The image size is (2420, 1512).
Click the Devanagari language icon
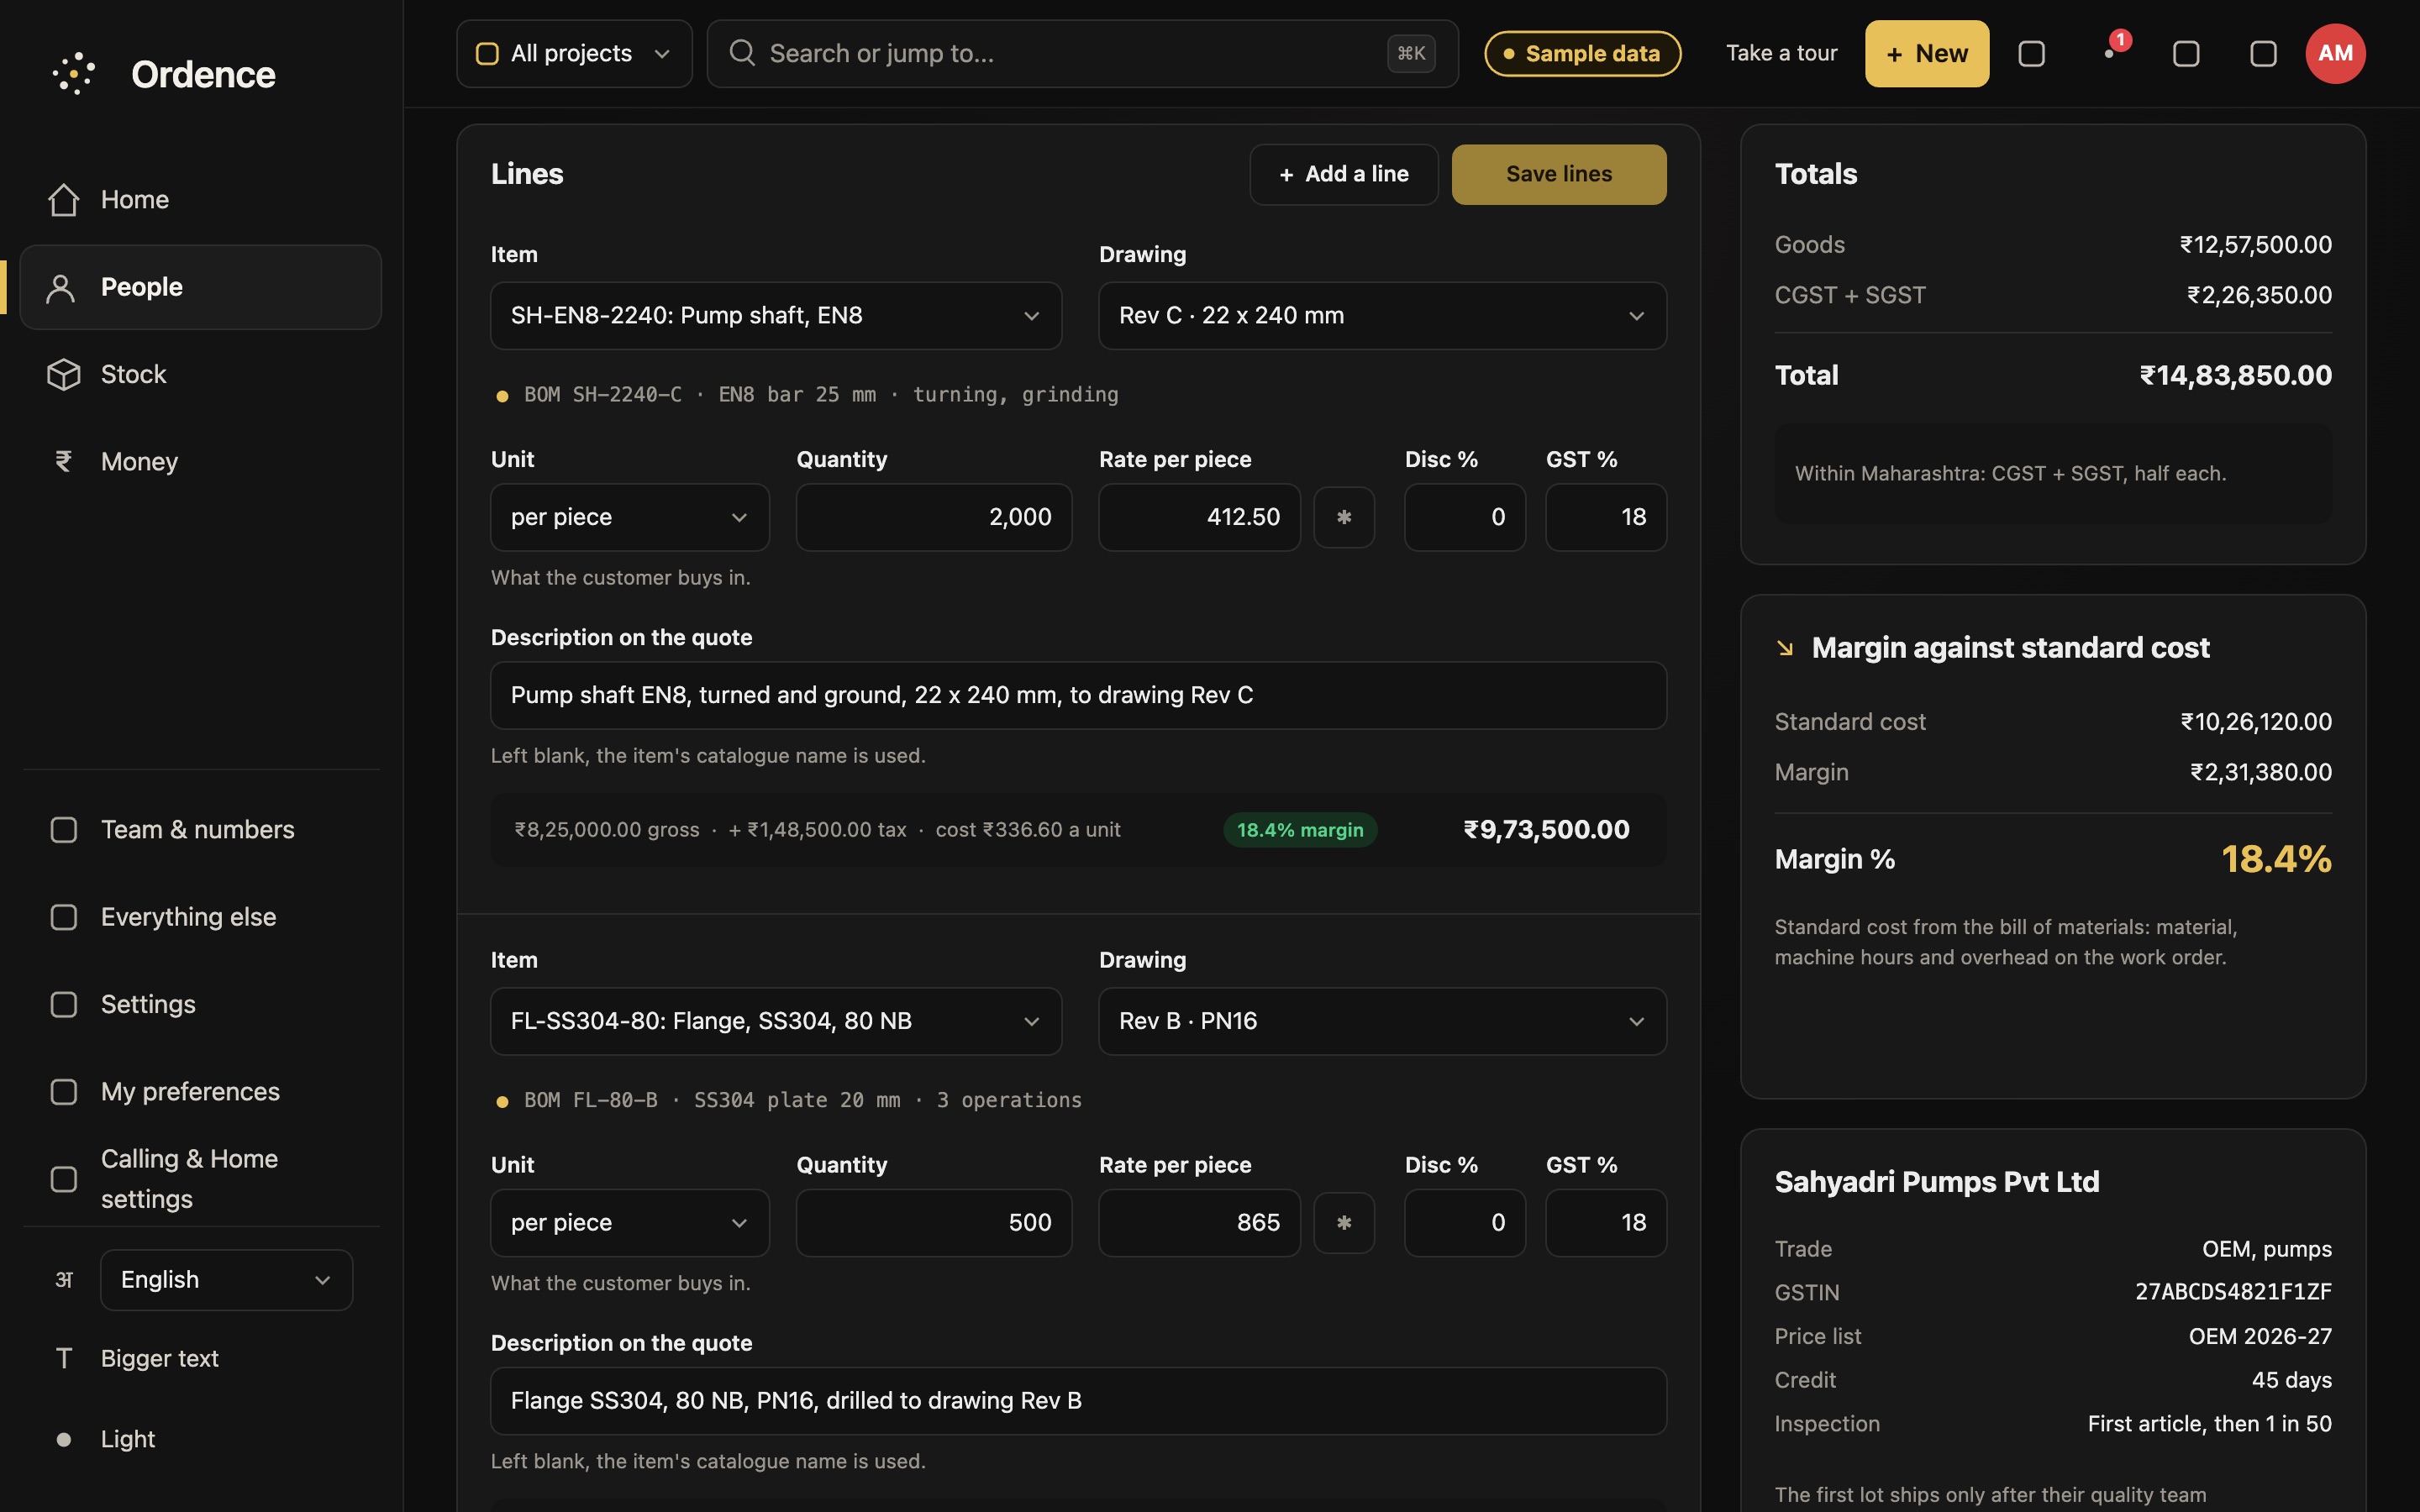click(x=64, y=1280)
